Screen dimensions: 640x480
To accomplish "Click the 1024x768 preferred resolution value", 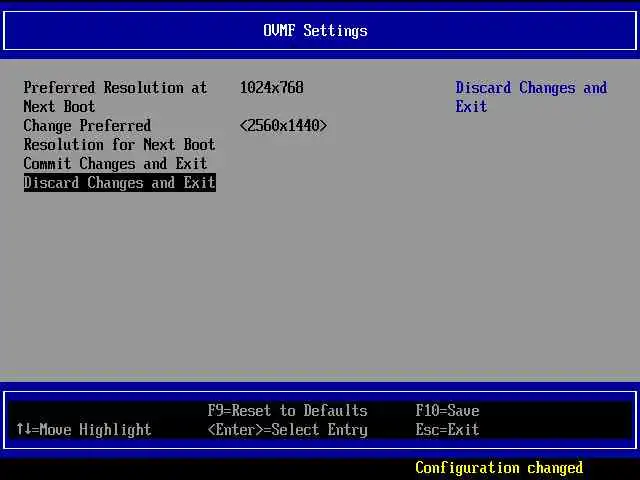I will 271,88.
